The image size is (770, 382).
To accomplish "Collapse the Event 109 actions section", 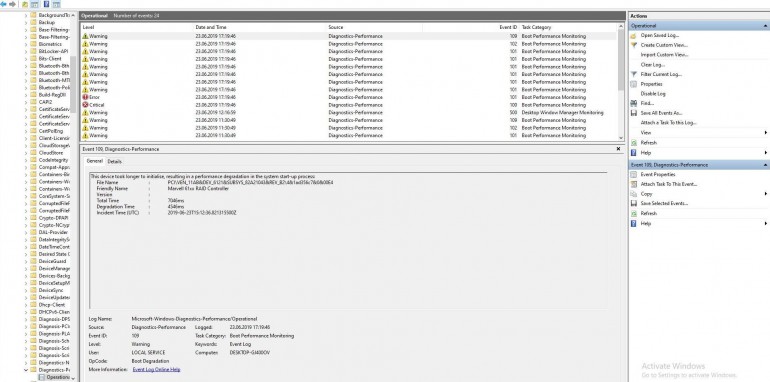I will click(x=766, y=165).
